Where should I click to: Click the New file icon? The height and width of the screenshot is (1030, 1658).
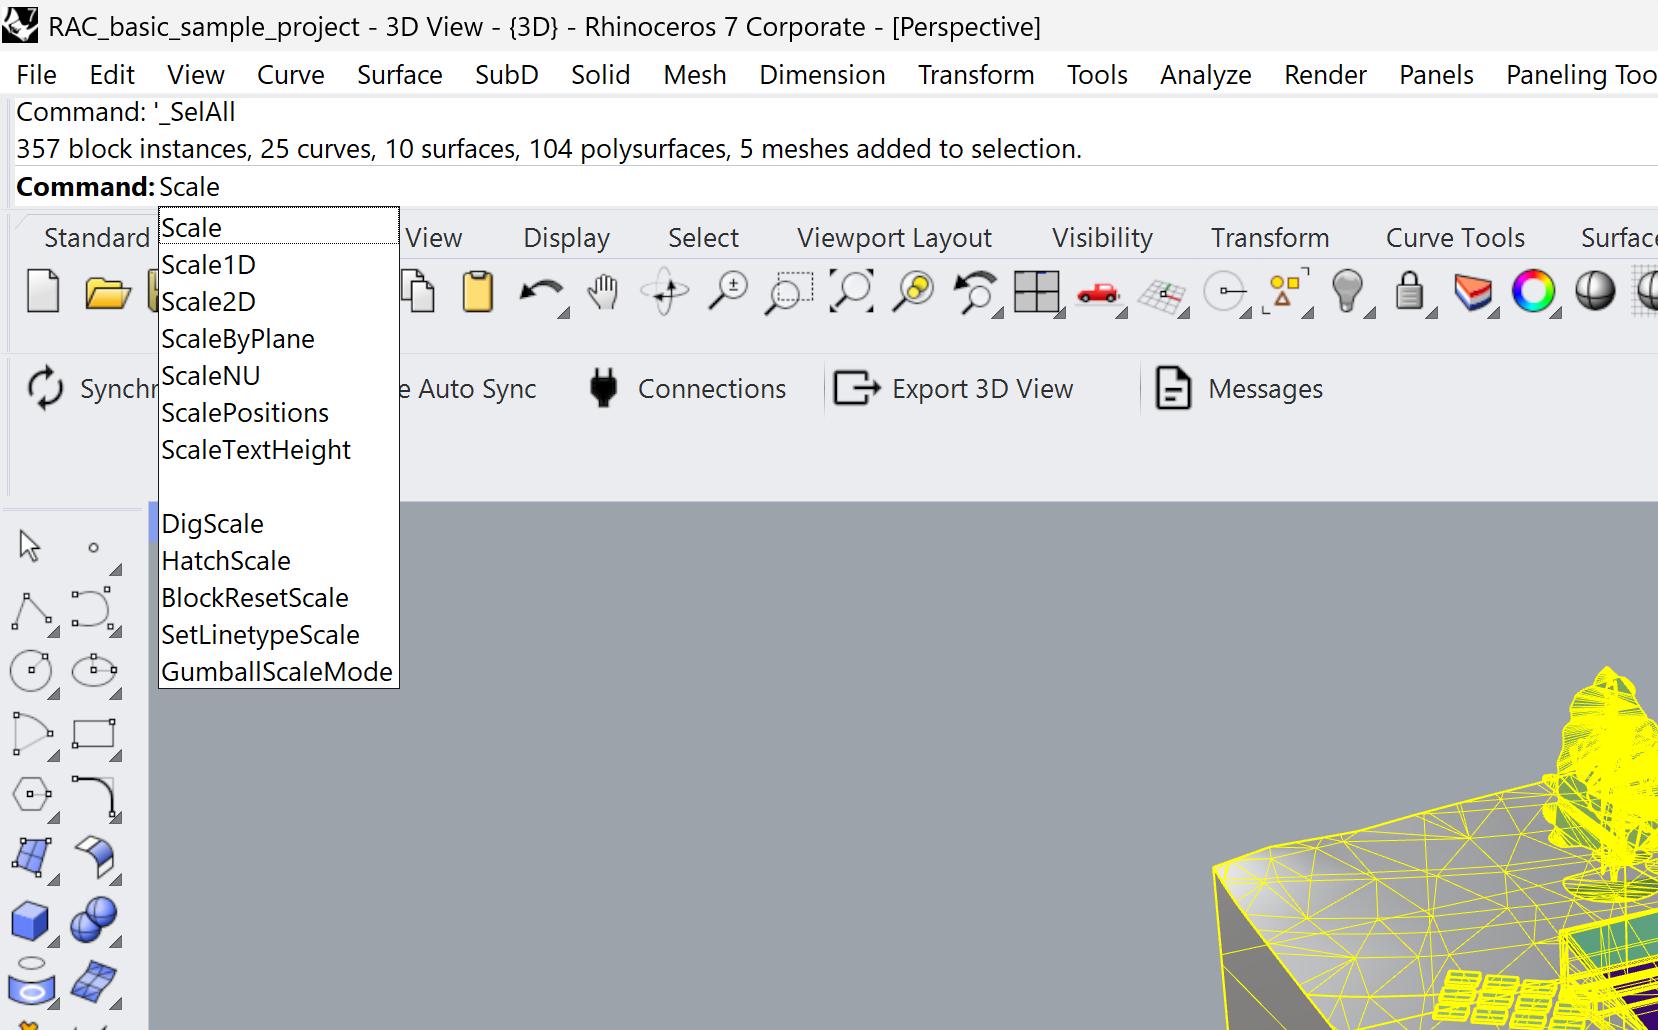[43, 292]
